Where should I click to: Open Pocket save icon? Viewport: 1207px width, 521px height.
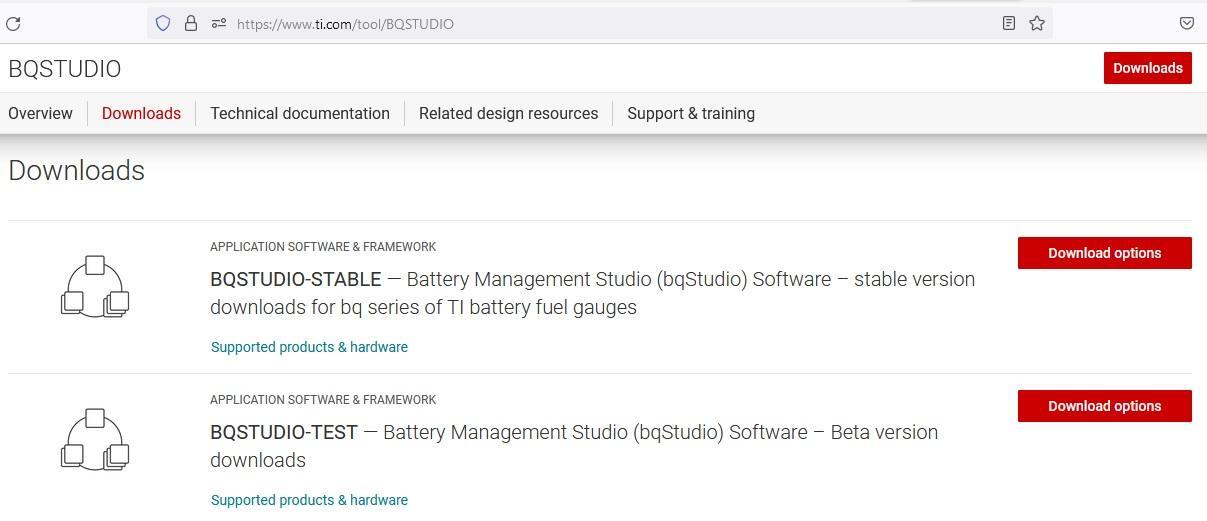(1186, 23)
